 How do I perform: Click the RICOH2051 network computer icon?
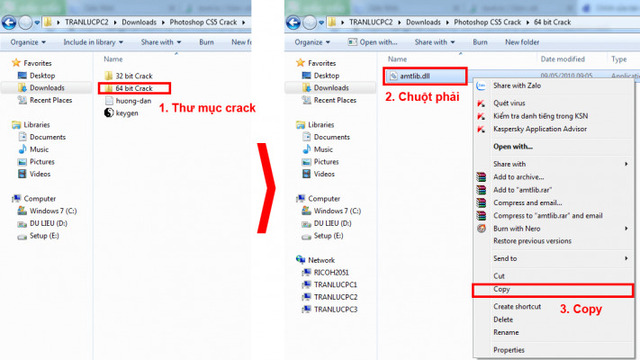(306, 273)
